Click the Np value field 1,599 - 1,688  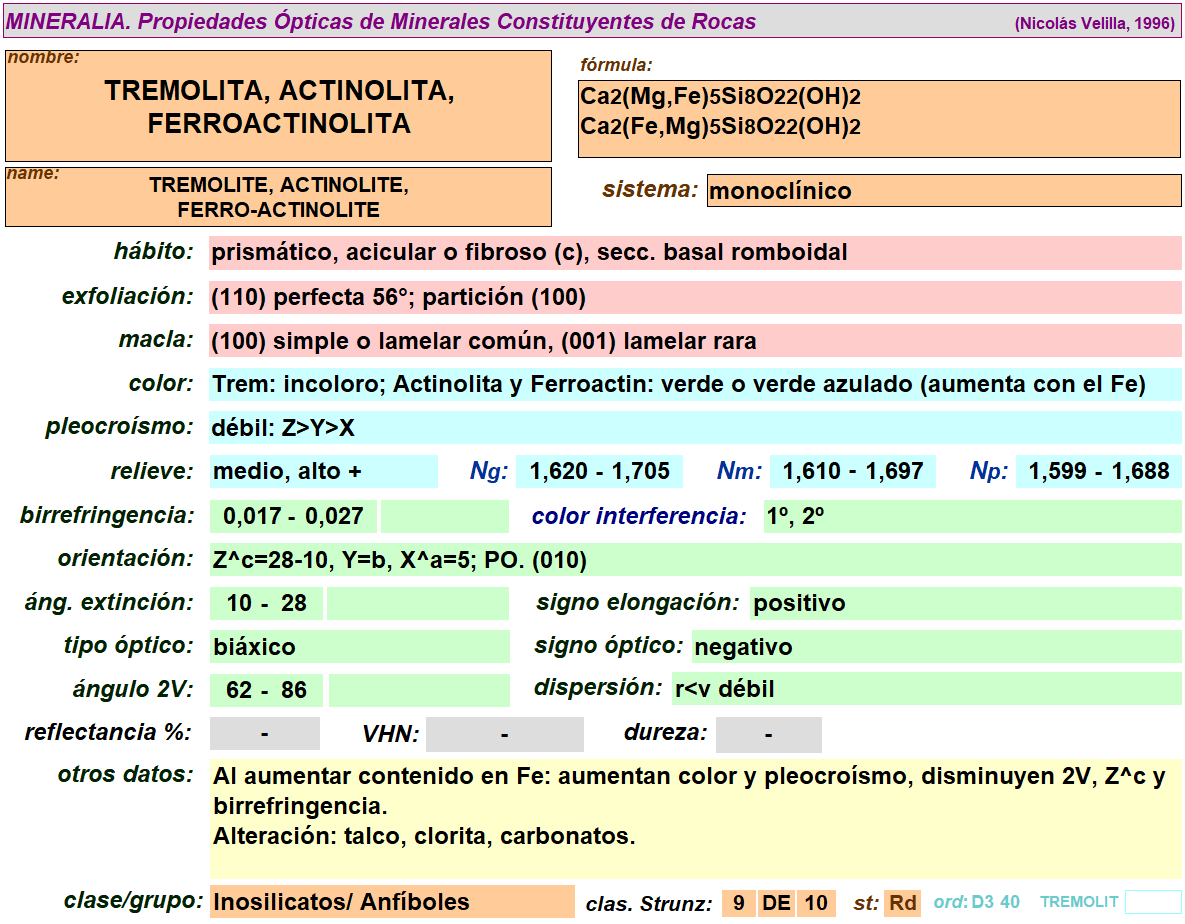coord(1098,472)
